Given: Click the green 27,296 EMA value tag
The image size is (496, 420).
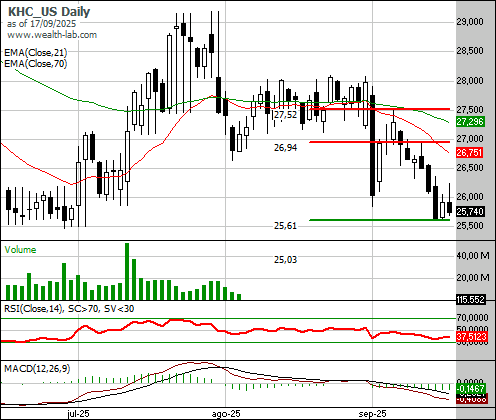Looking at the screenshot, I should pos(470,121).
